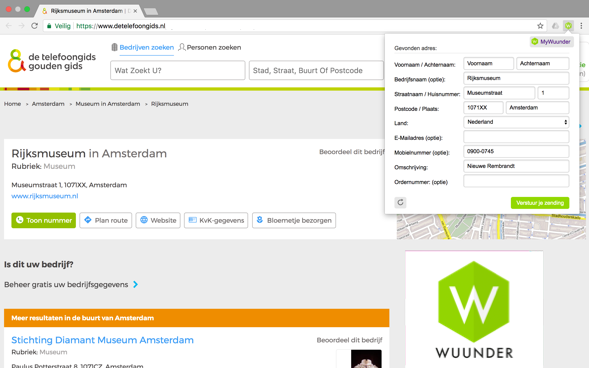Click the Toon nummer button
Viewport: 589px width, 368px height.
pyautogui.click(x=44, y=220)
